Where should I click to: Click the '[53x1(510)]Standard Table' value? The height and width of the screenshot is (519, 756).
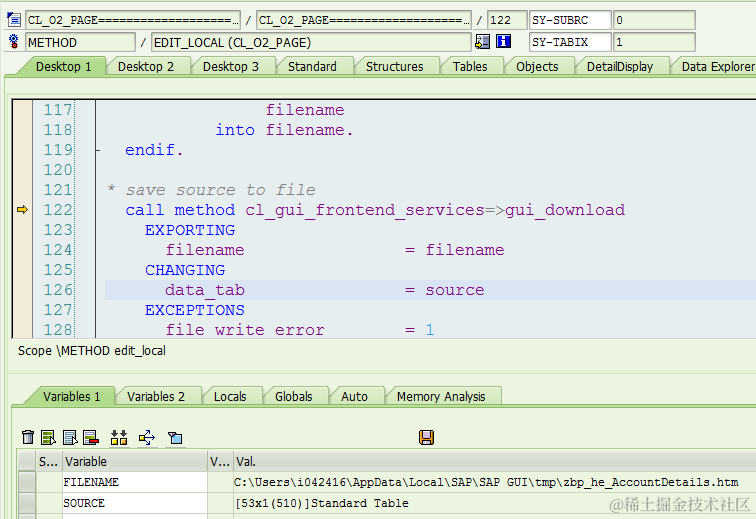(322, 503)
